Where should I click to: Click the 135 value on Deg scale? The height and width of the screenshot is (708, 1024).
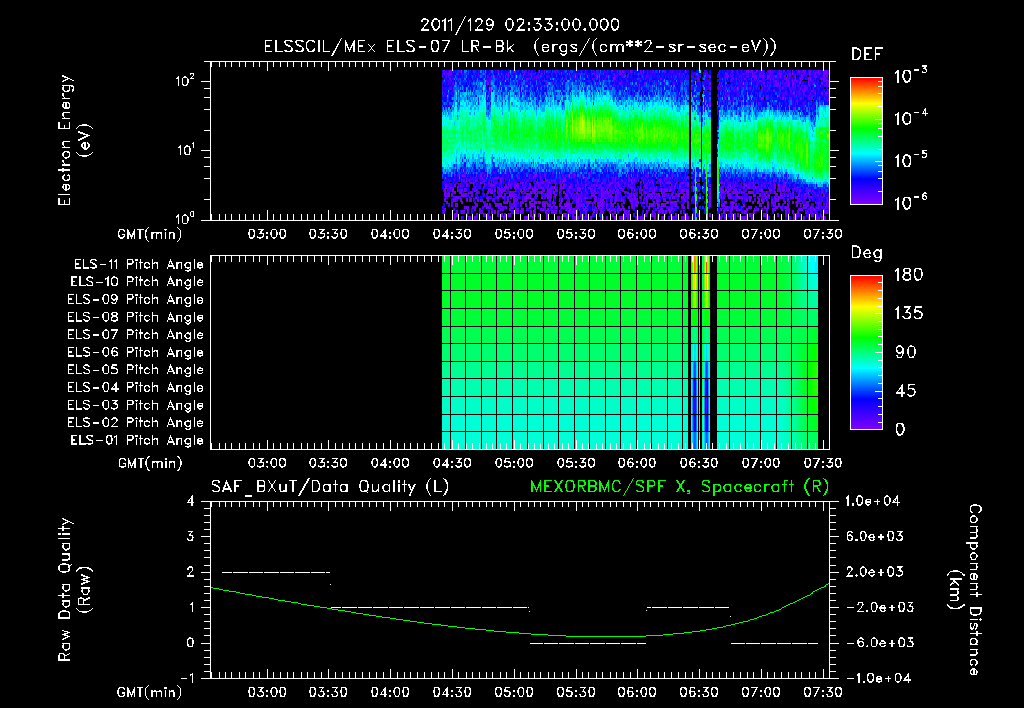pyautogui.click(x=908, y=314)
